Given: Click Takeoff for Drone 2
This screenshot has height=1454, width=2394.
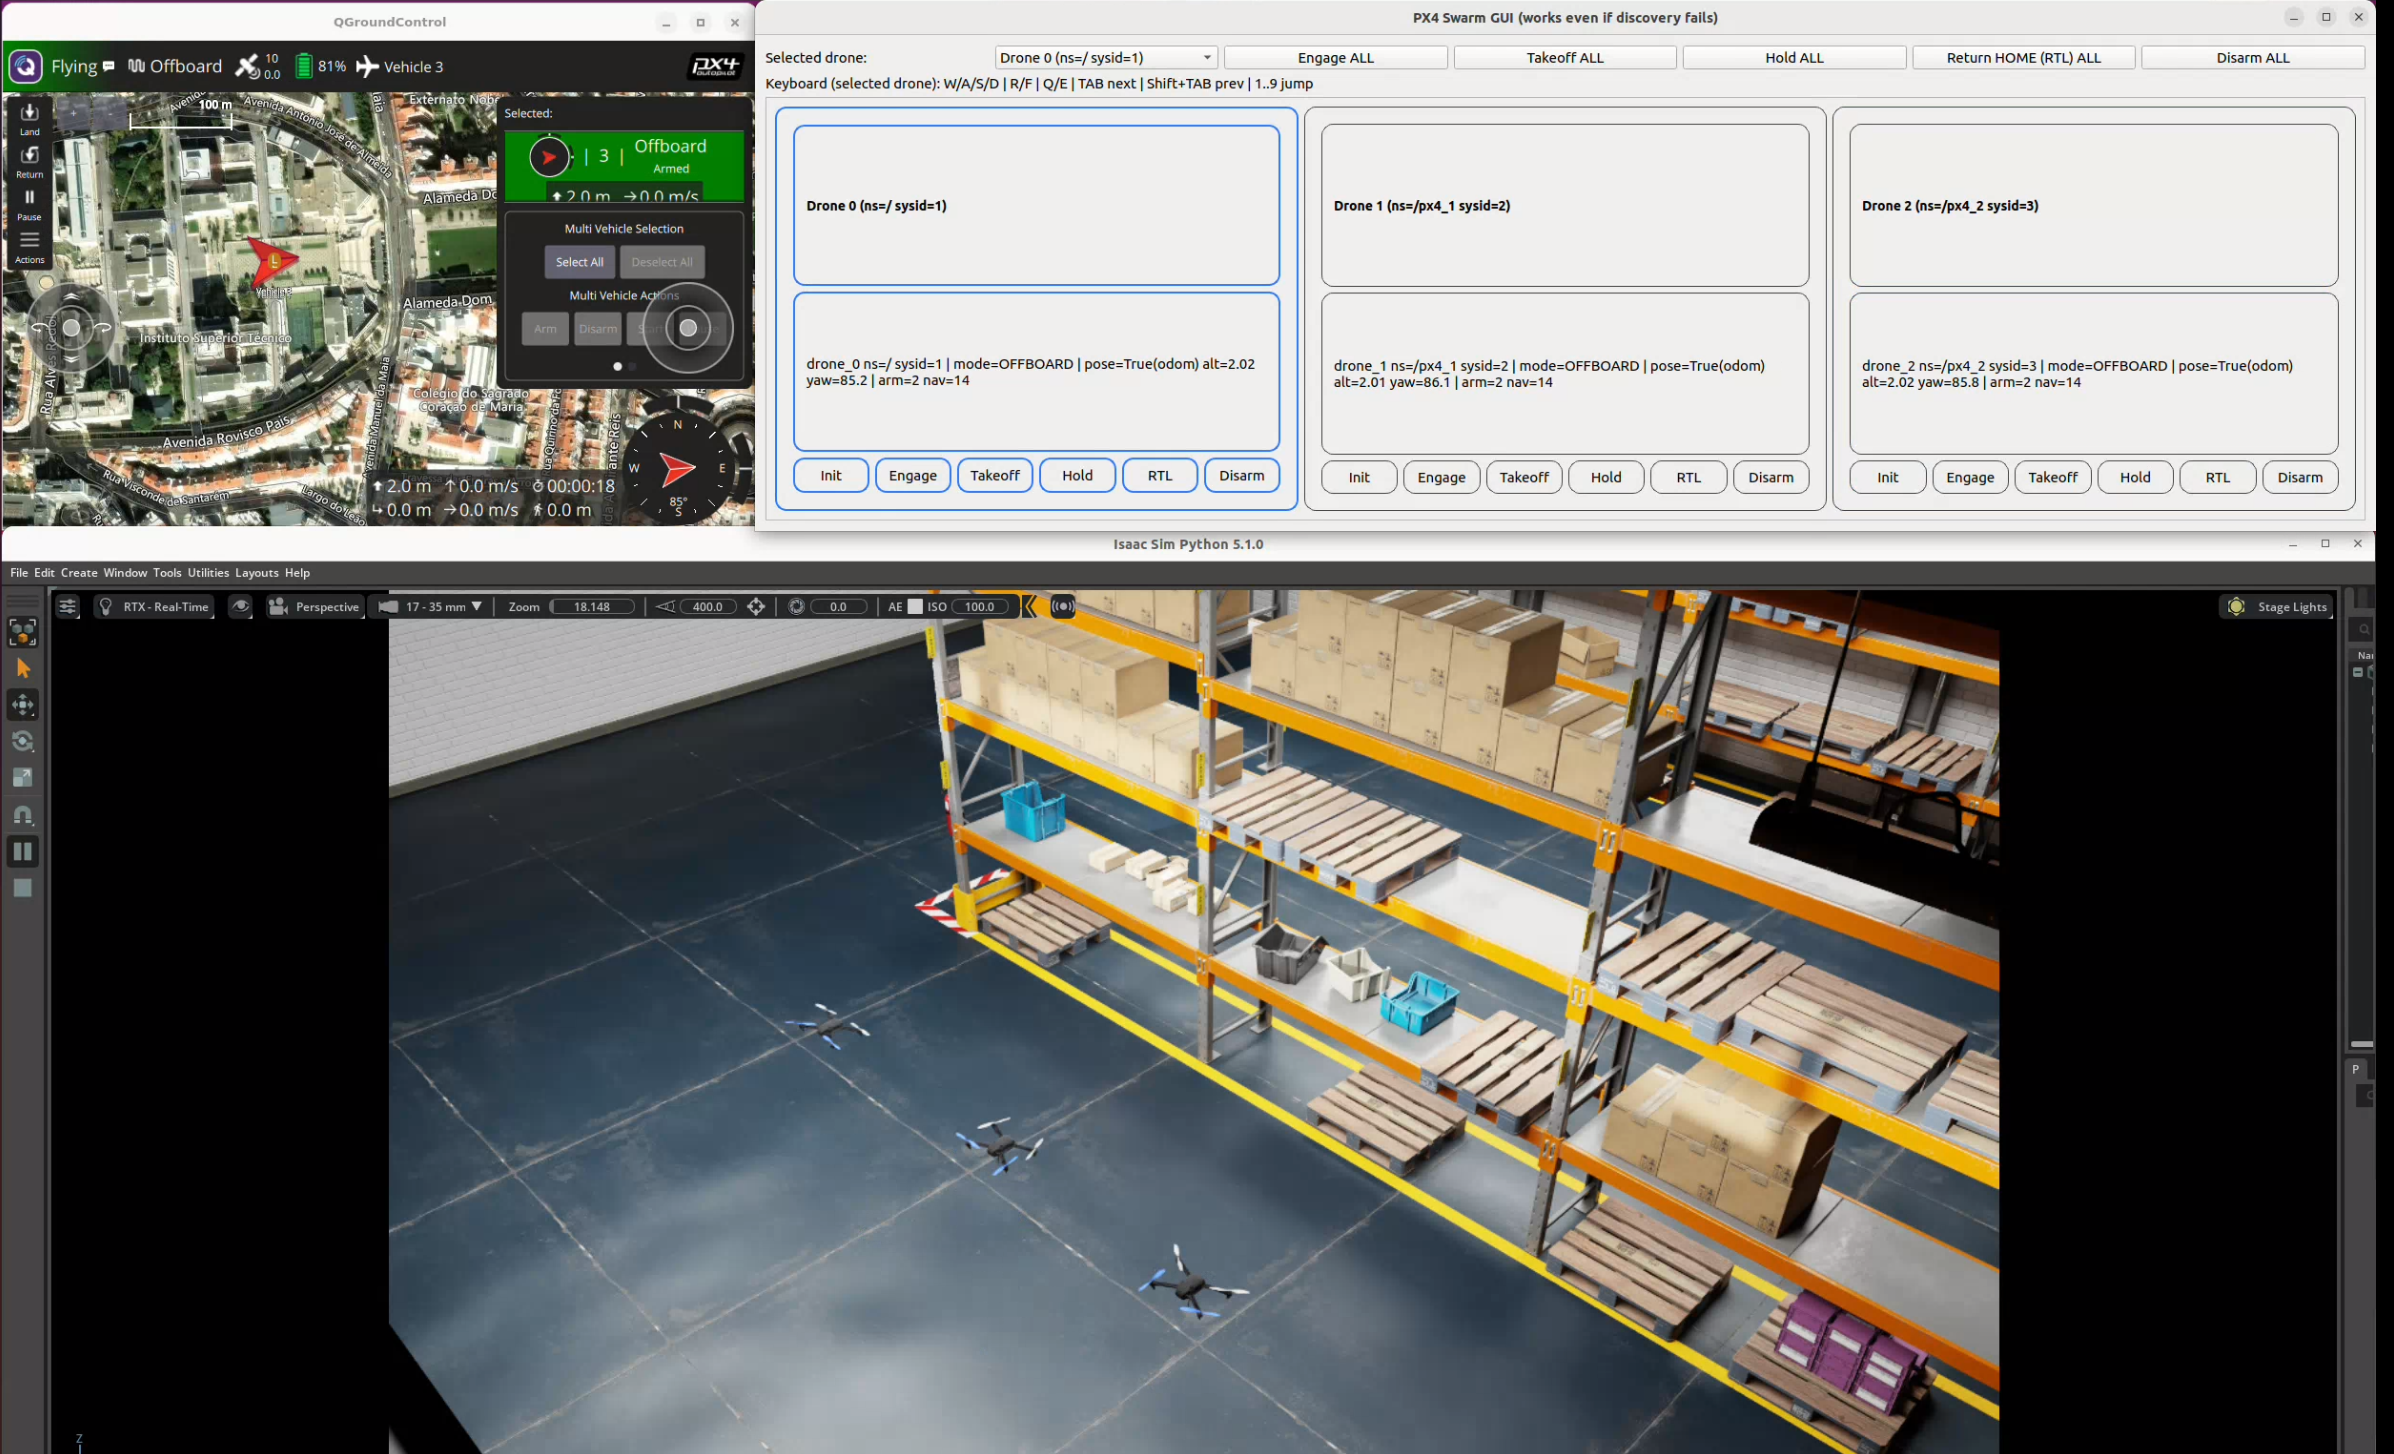Looking at the screenshot, I should pyautogui.click(x=2053, y=478).
